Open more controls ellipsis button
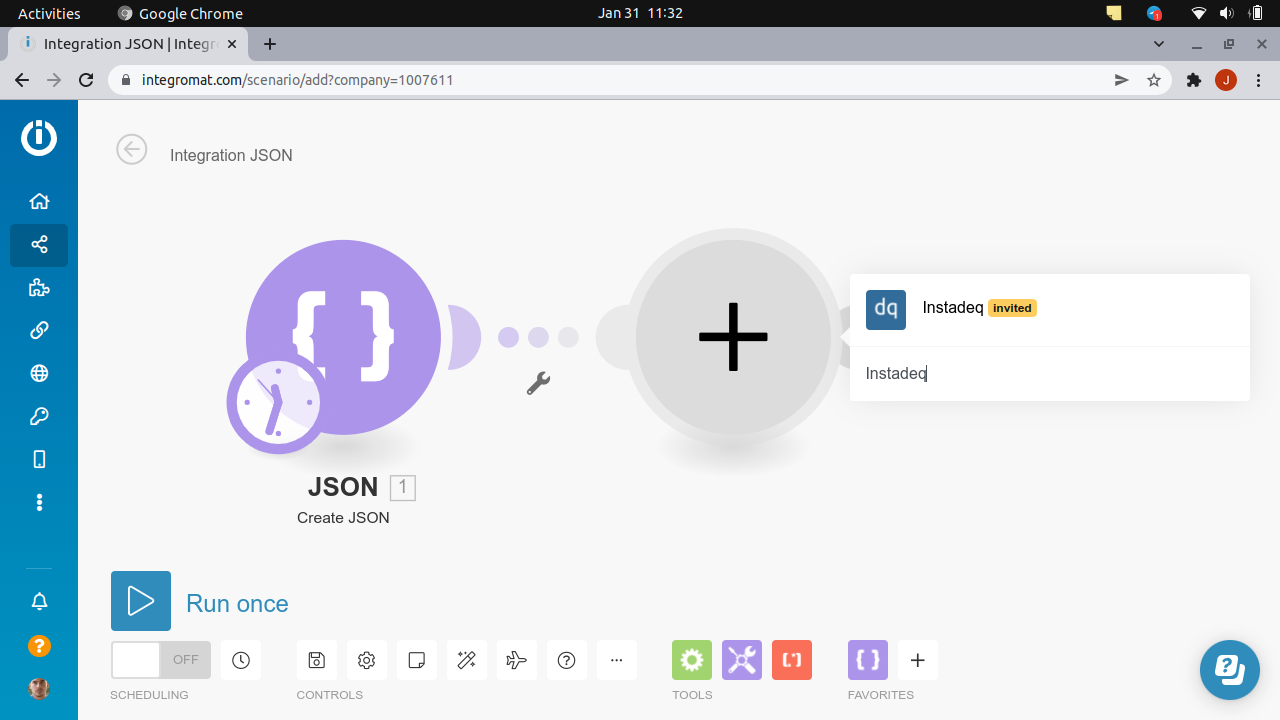 pyautogui.click(x=617, y=660)
